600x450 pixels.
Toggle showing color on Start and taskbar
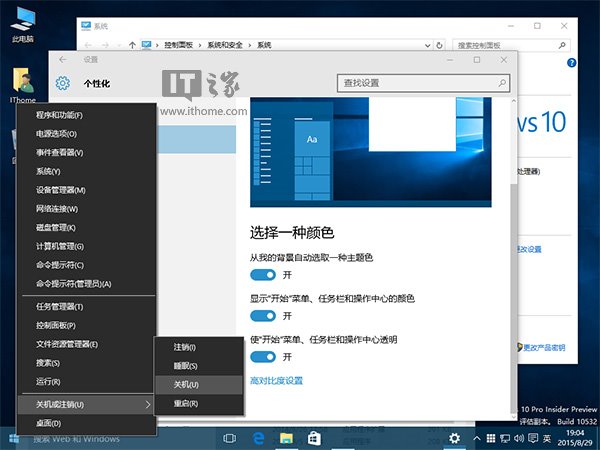click(x=263, y=315)
